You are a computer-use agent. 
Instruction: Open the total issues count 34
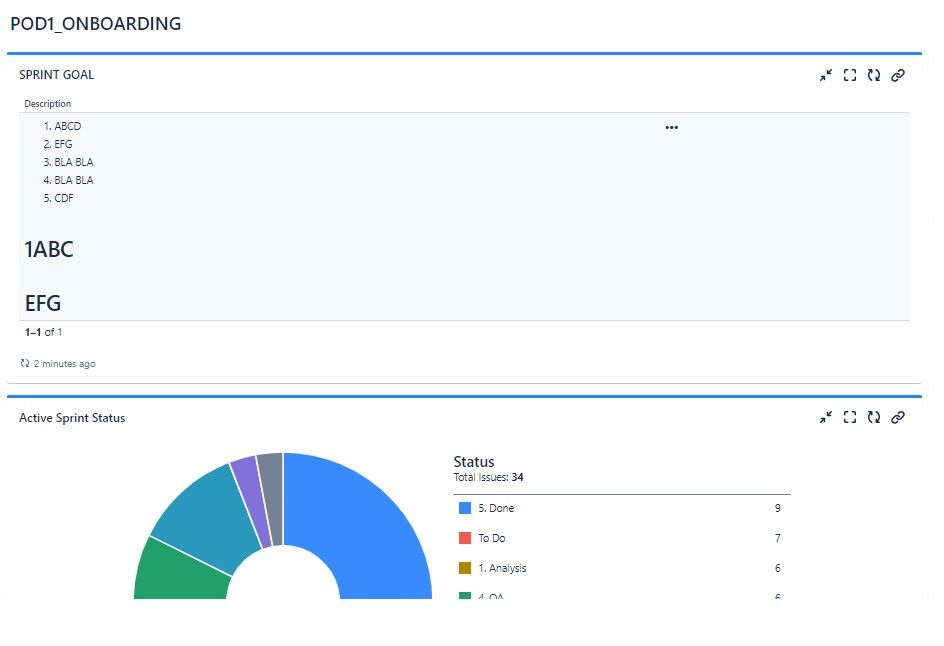(x=517, y=477)
